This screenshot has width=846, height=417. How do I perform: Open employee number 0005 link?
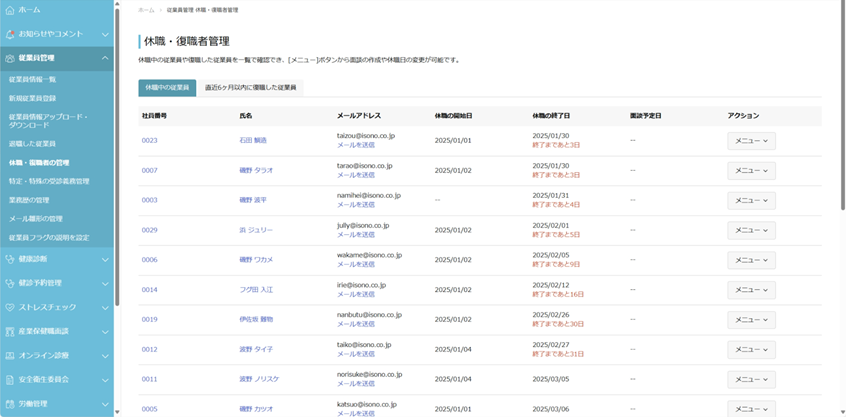[x=149, y=409]
